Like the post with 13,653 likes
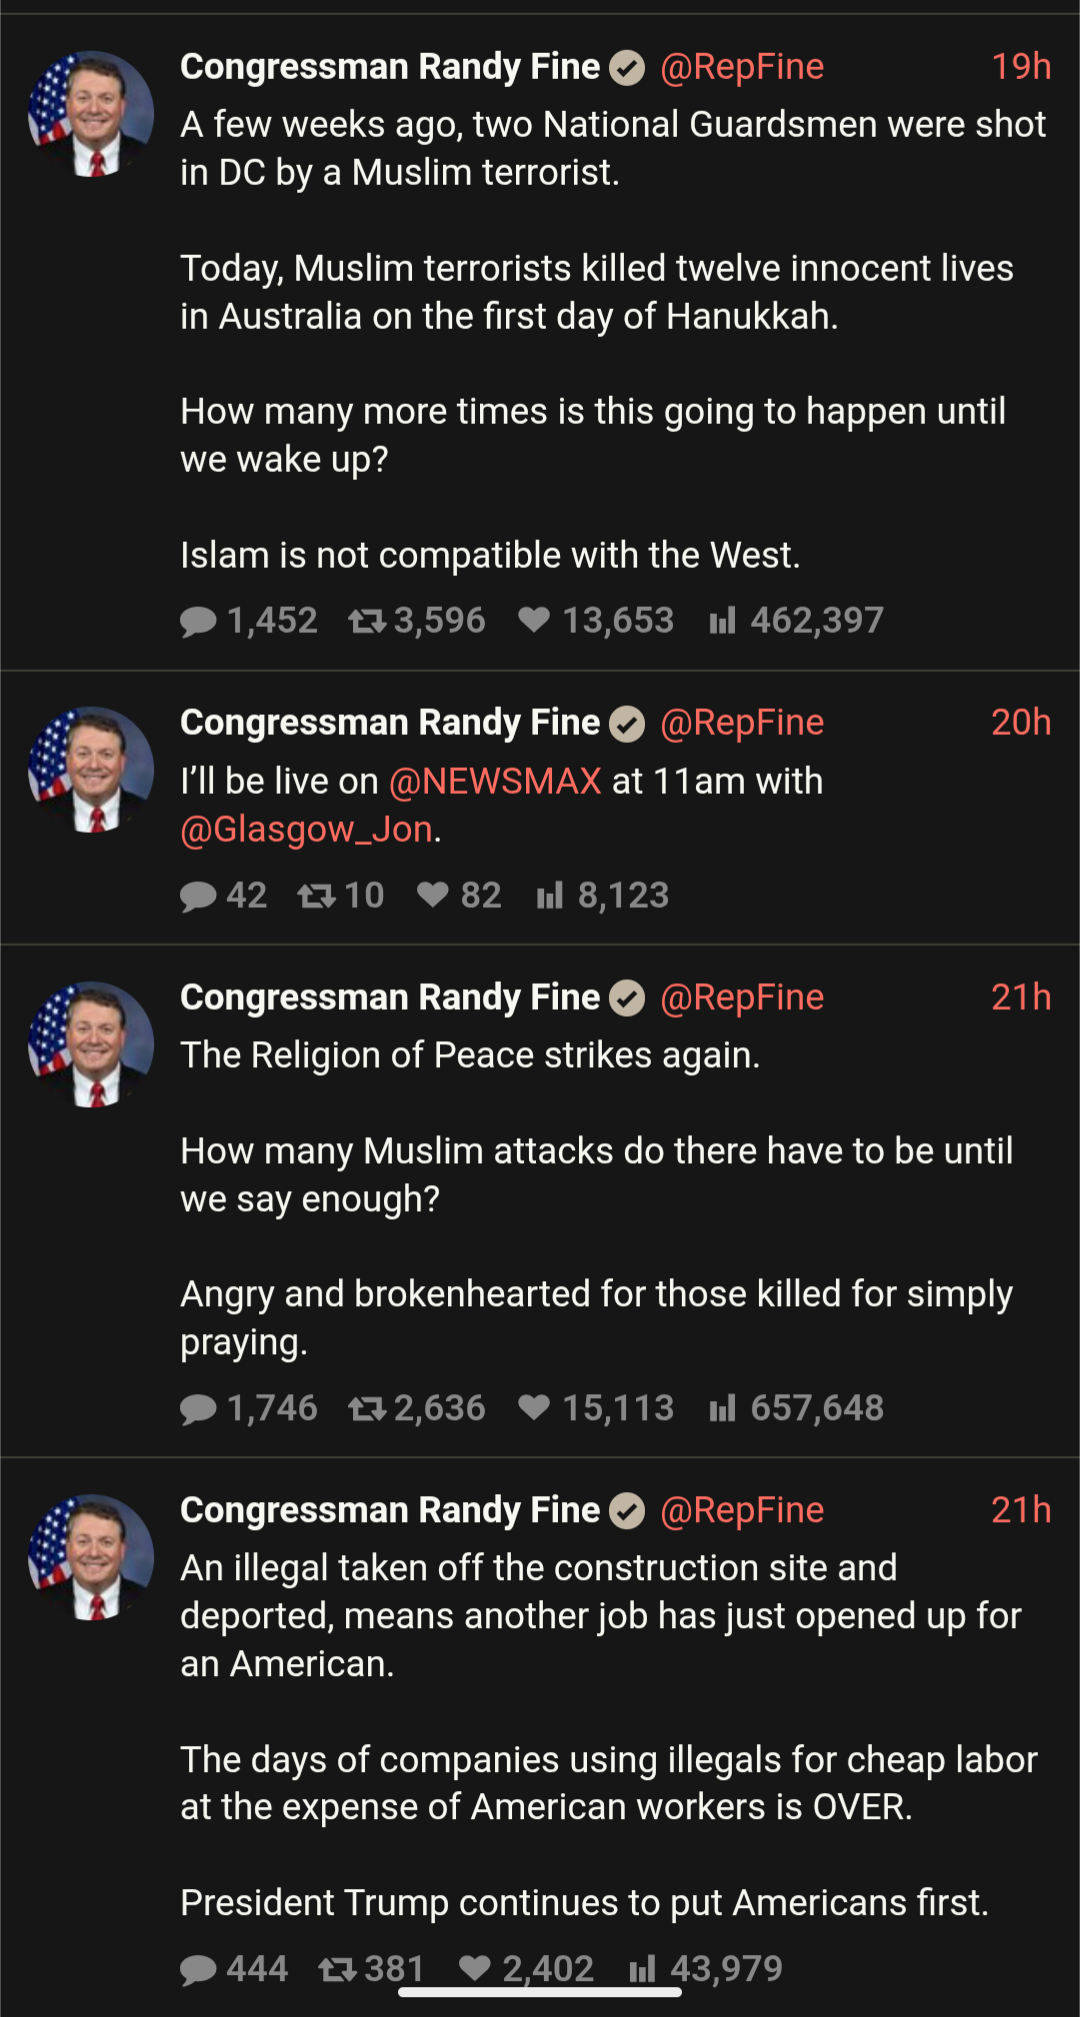Screen dimensions: 1080x2017 point(534,621)
